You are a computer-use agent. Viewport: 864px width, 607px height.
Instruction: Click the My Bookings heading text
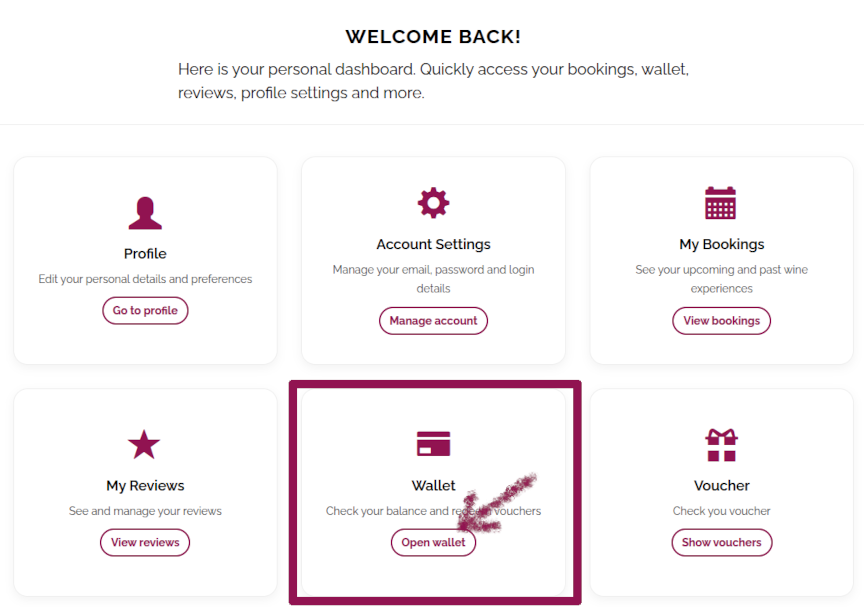(721, 244)
